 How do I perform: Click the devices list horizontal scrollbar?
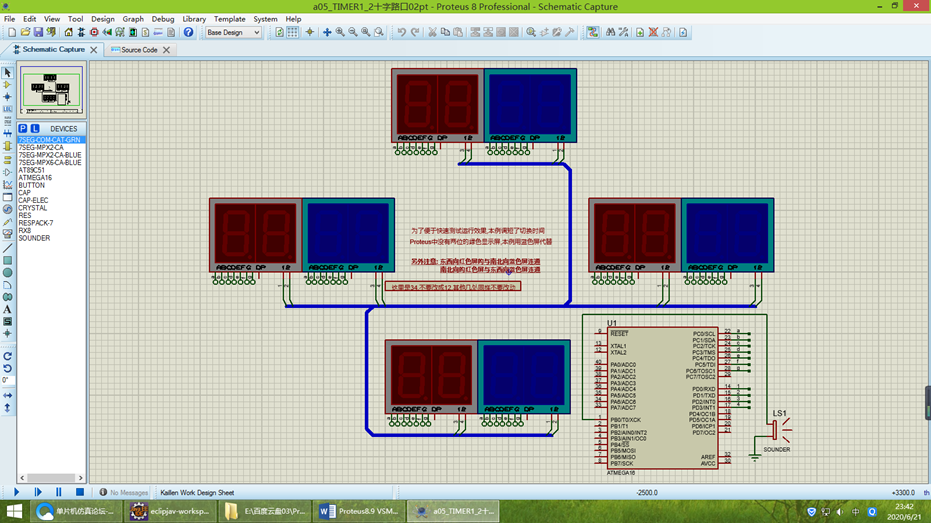(51, 478)
